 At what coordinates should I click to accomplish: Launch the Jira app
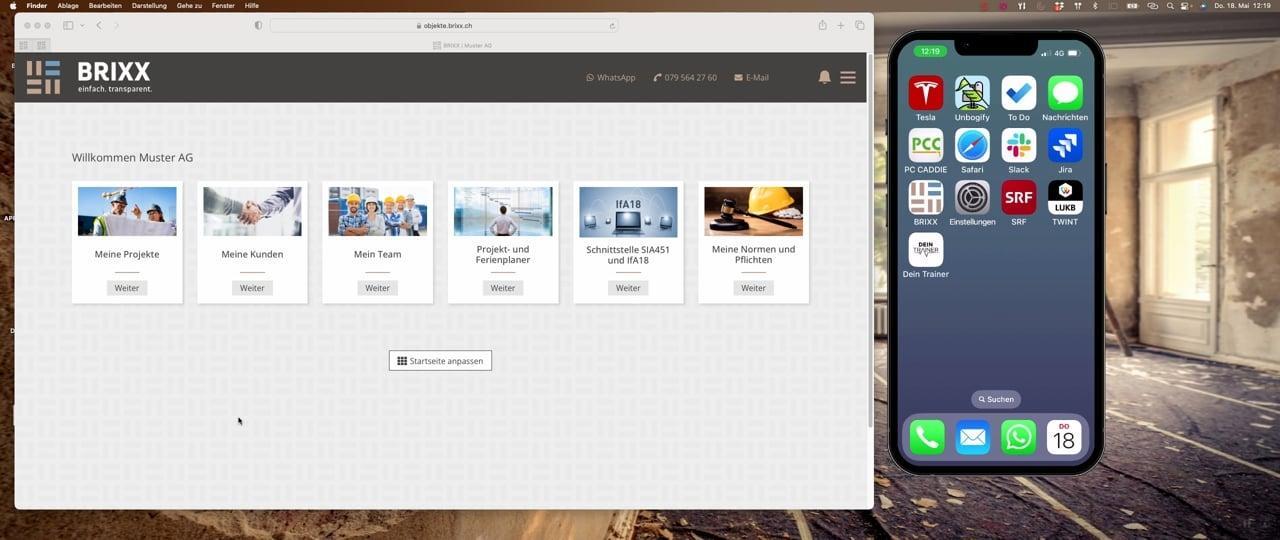pos(1065,145)
